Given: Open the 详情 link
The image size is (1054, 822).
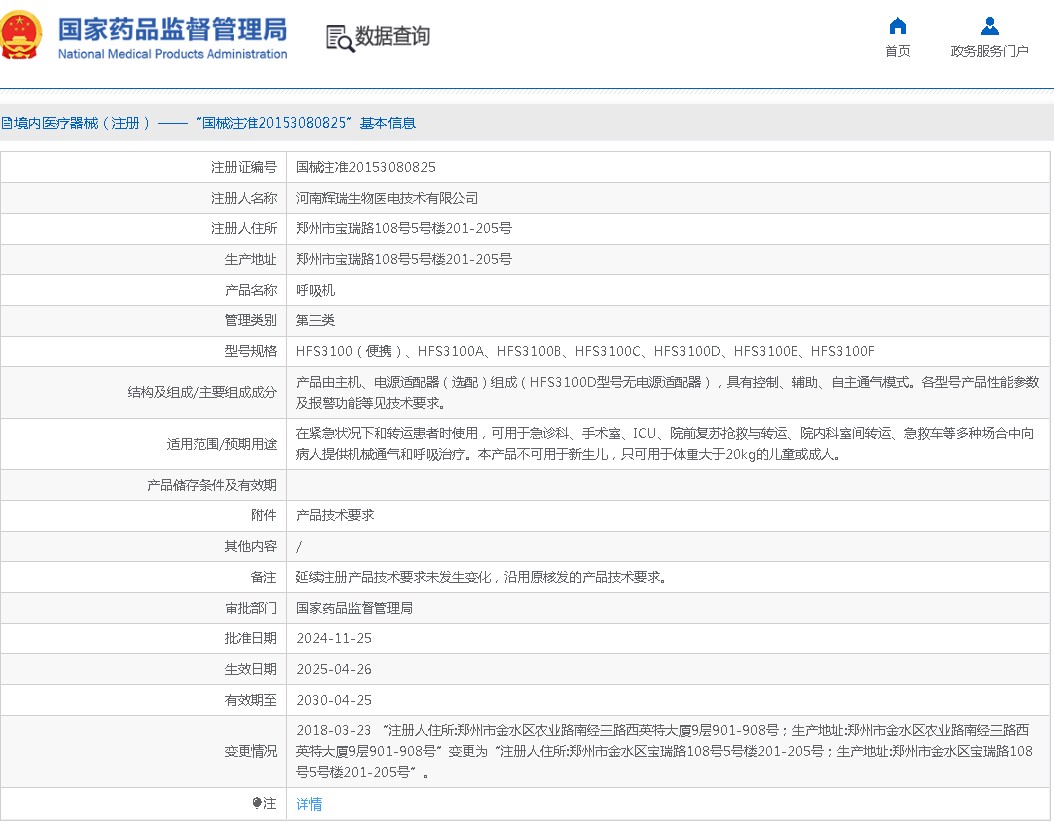Looking at the screenshot, I should click(x=309, y=804).
